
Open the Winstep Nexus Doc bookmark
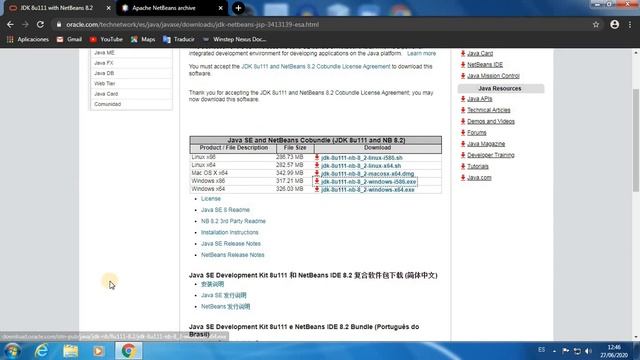pos(235,39)
